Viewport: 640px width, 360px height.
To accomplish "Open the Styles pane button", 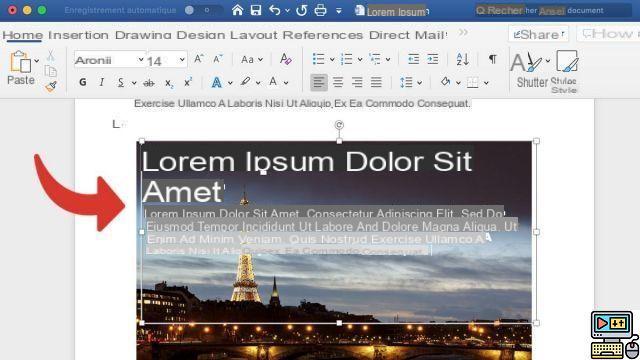I will click(x=566, y=71).
